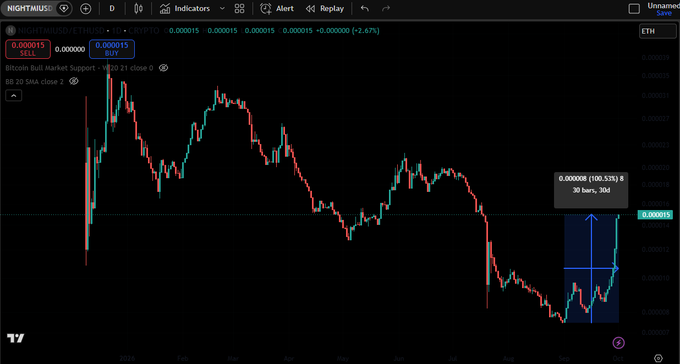Click the May label on time axis
The image size is (680, 364).
343,359
